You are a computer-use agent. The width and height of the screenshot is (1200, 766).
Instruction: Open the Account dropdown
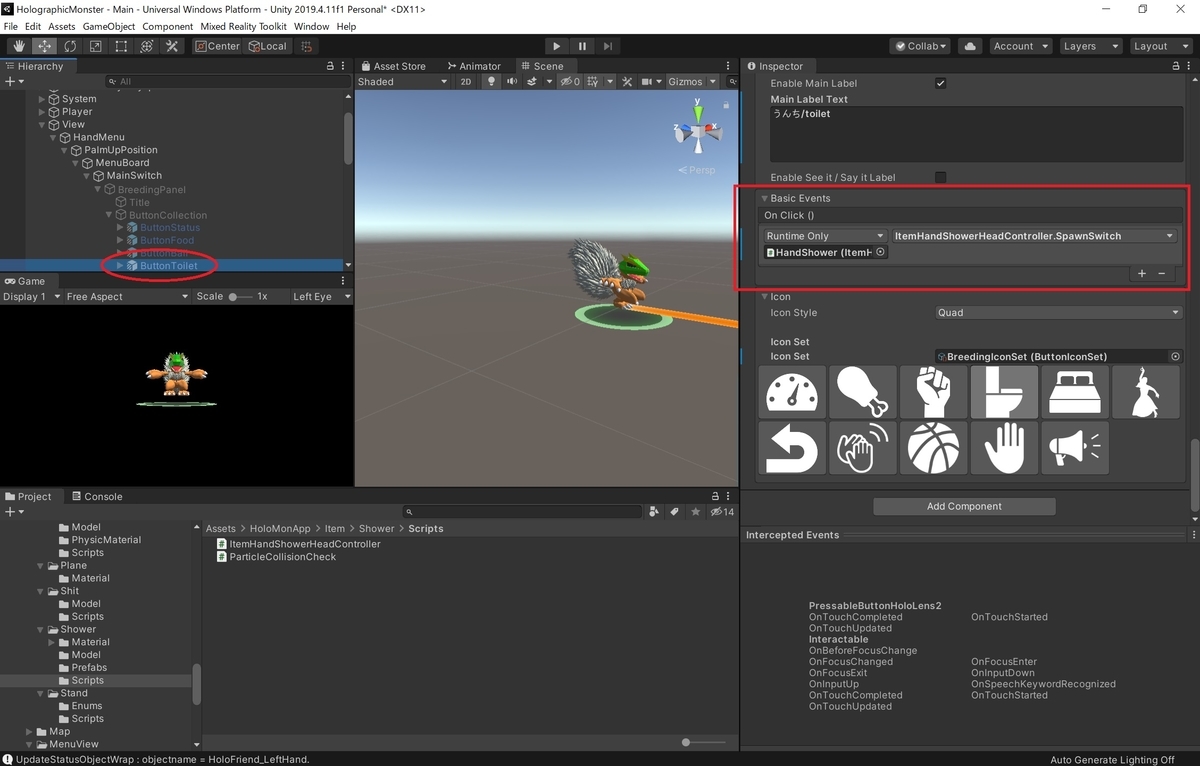coord(1020,46)
